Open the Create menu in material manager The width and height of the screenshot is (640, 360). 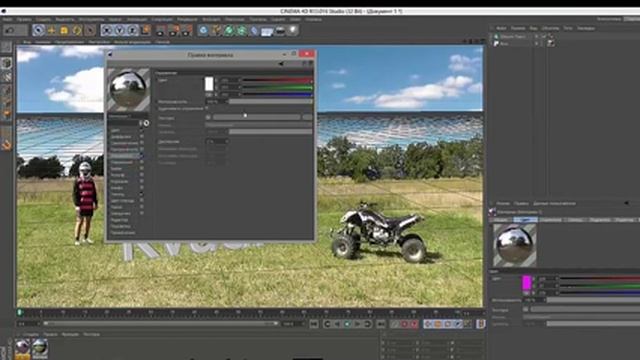click(30, 334)
